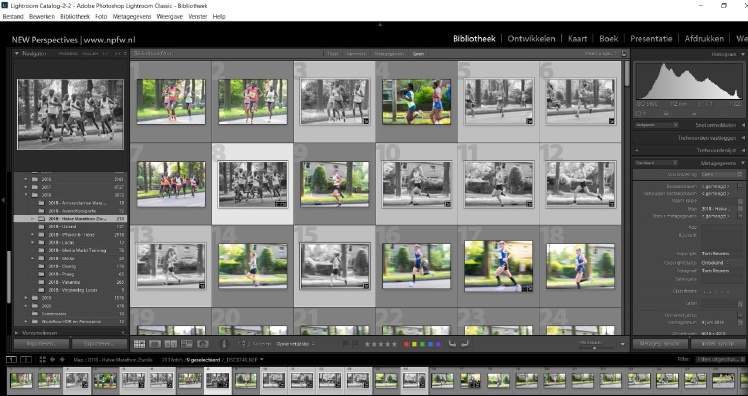The image size is (748, 396).
Task: Rotate photo counter-clockwise with the arrow icon
Action: point(452,344)
